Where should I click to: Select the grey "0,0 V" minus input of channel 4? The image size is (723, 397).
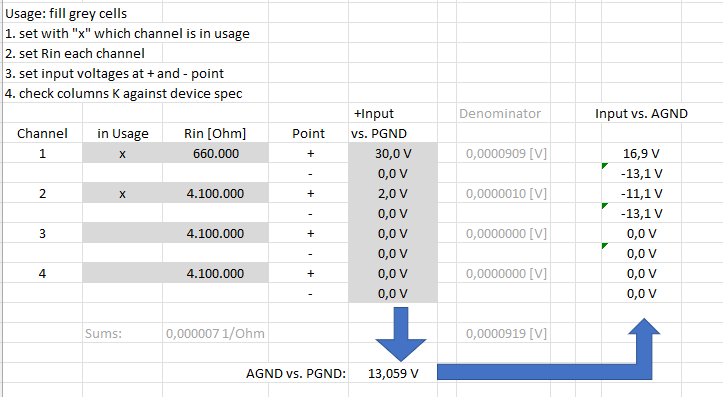point(393,294)
